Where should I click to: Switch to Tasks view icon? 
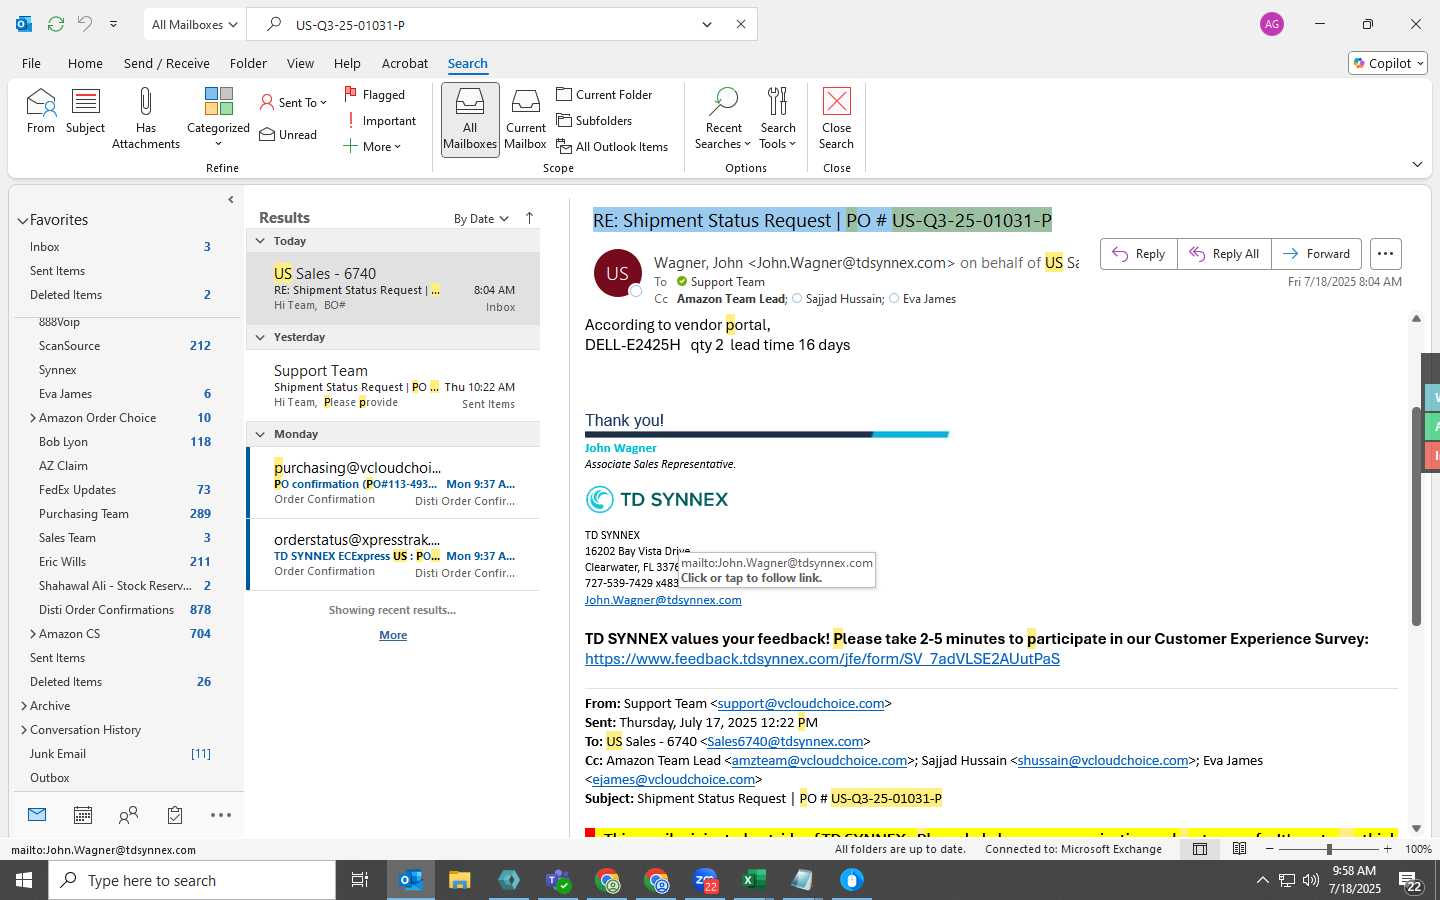tap(175, 815)
